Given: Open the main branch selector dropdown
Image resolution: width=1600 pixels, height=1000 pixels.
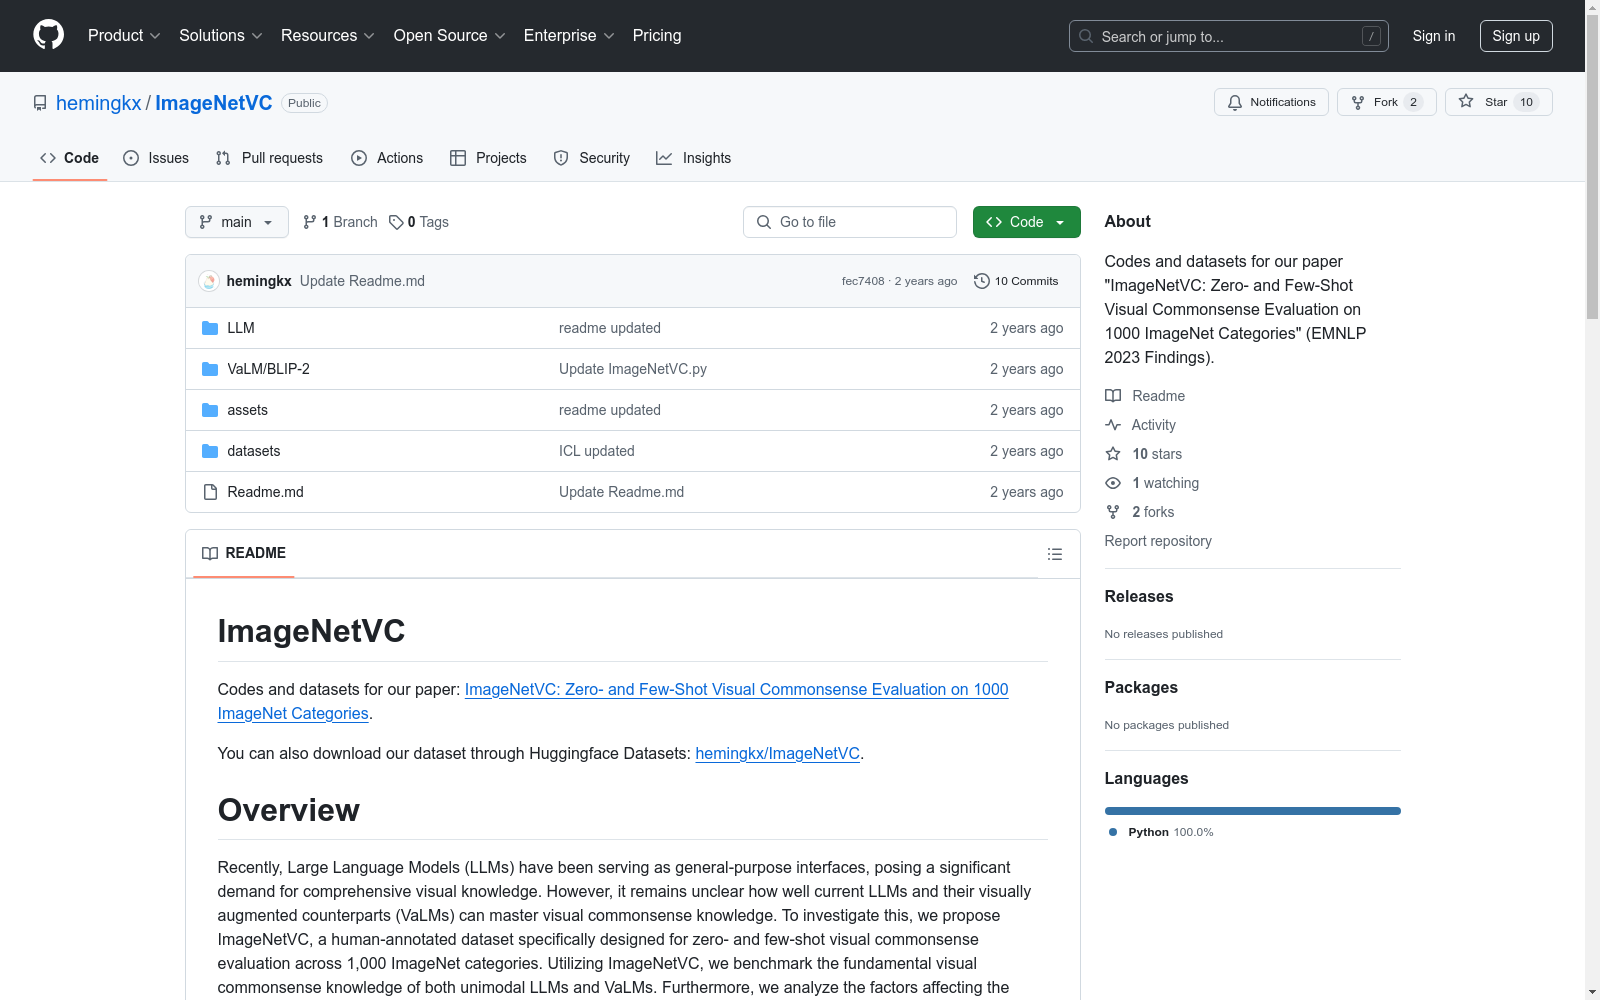Looking at the screenshot, I should [x=237, y=222].
